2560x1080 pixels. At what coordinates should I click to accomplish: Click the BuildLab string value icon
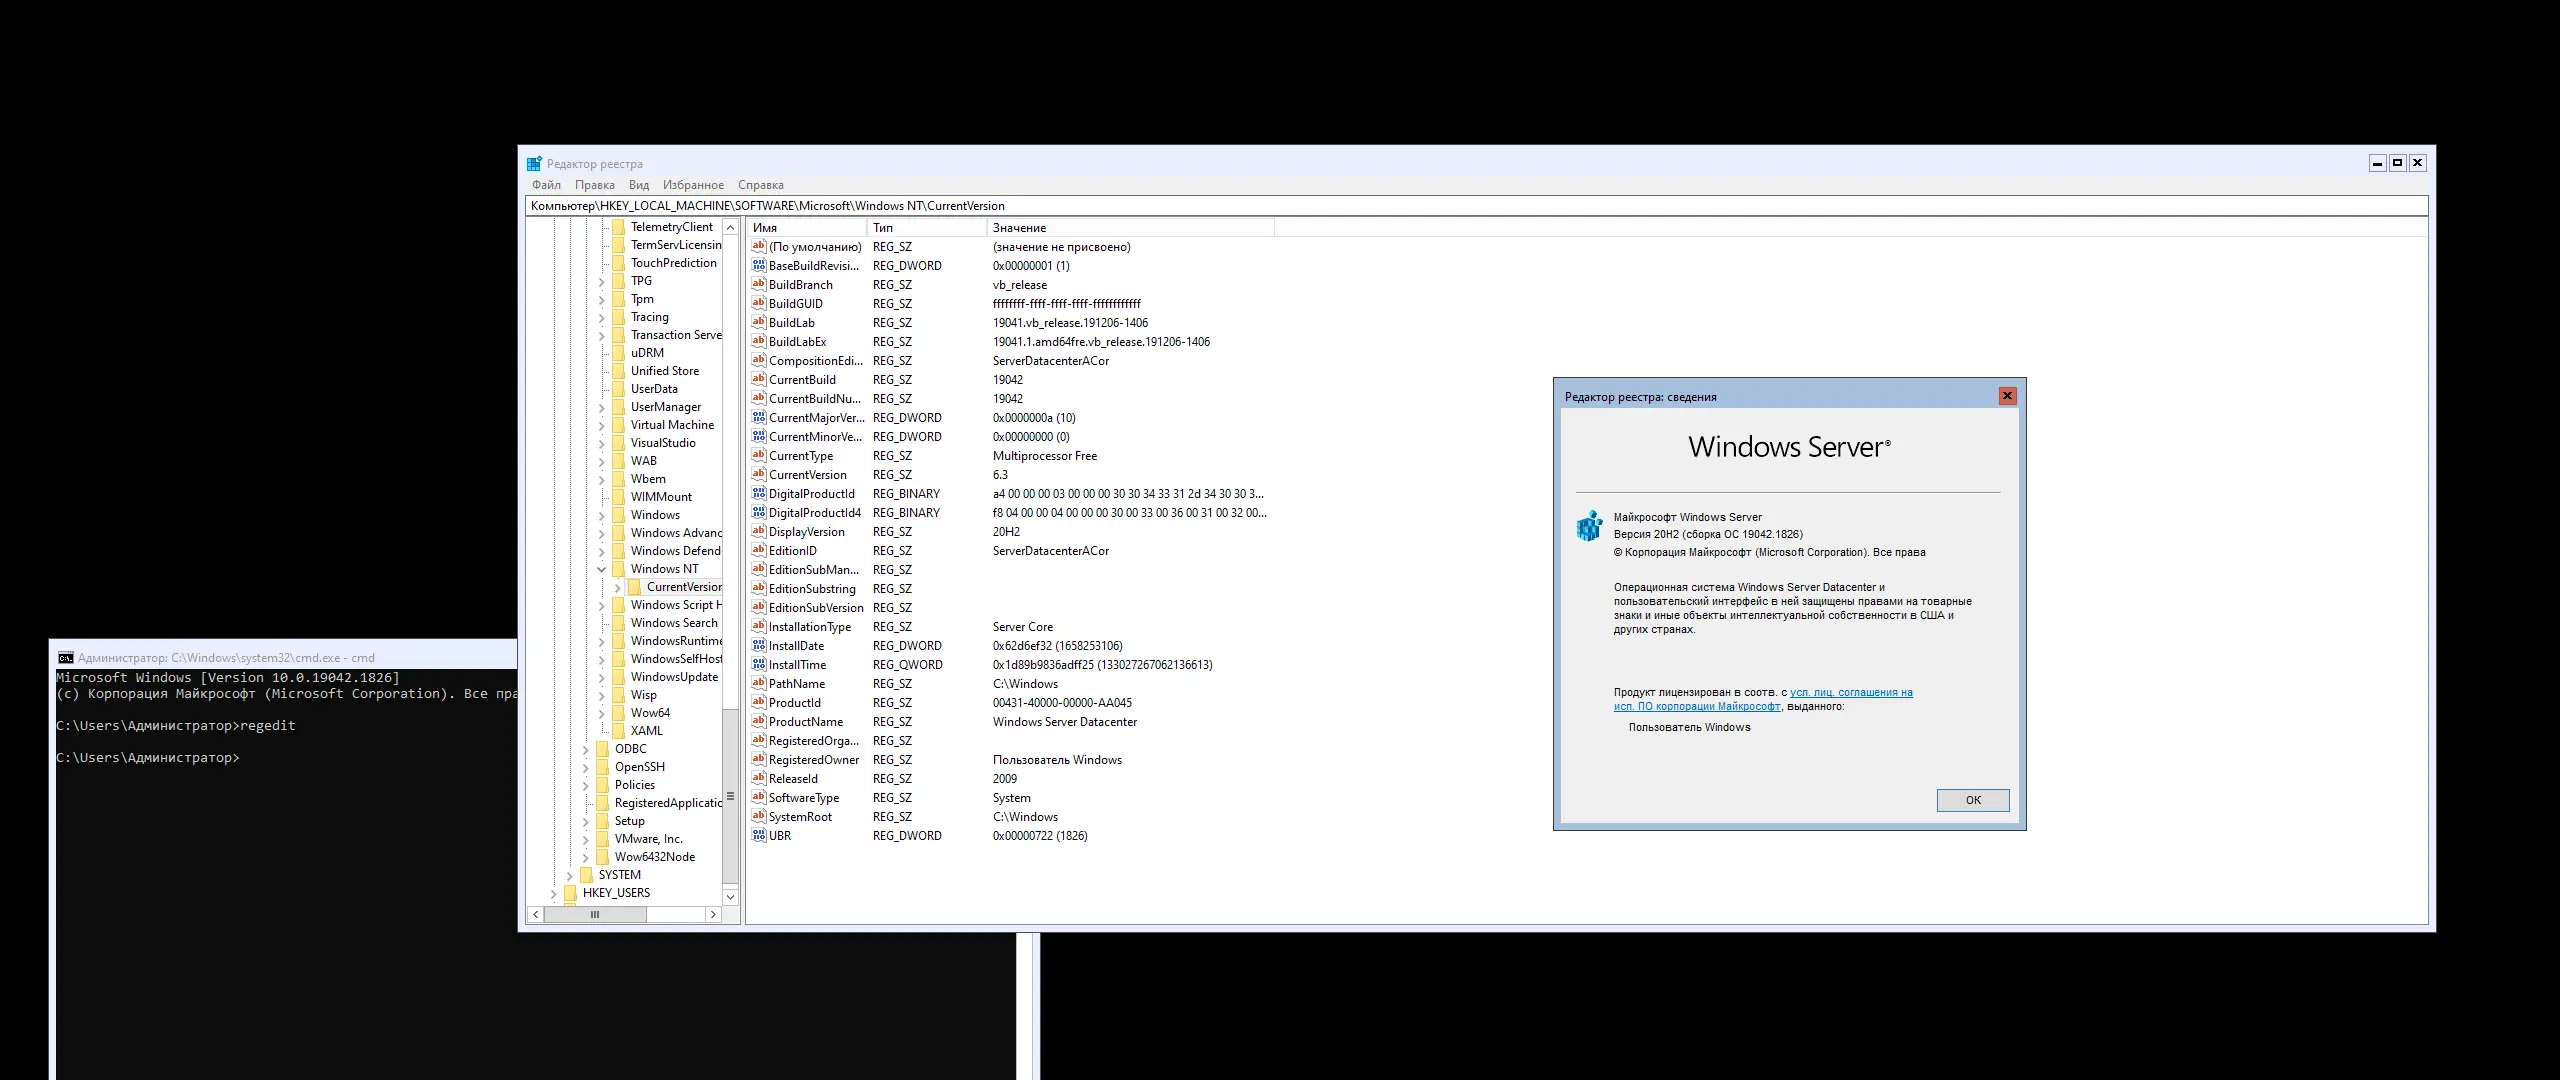pos(758,323)
